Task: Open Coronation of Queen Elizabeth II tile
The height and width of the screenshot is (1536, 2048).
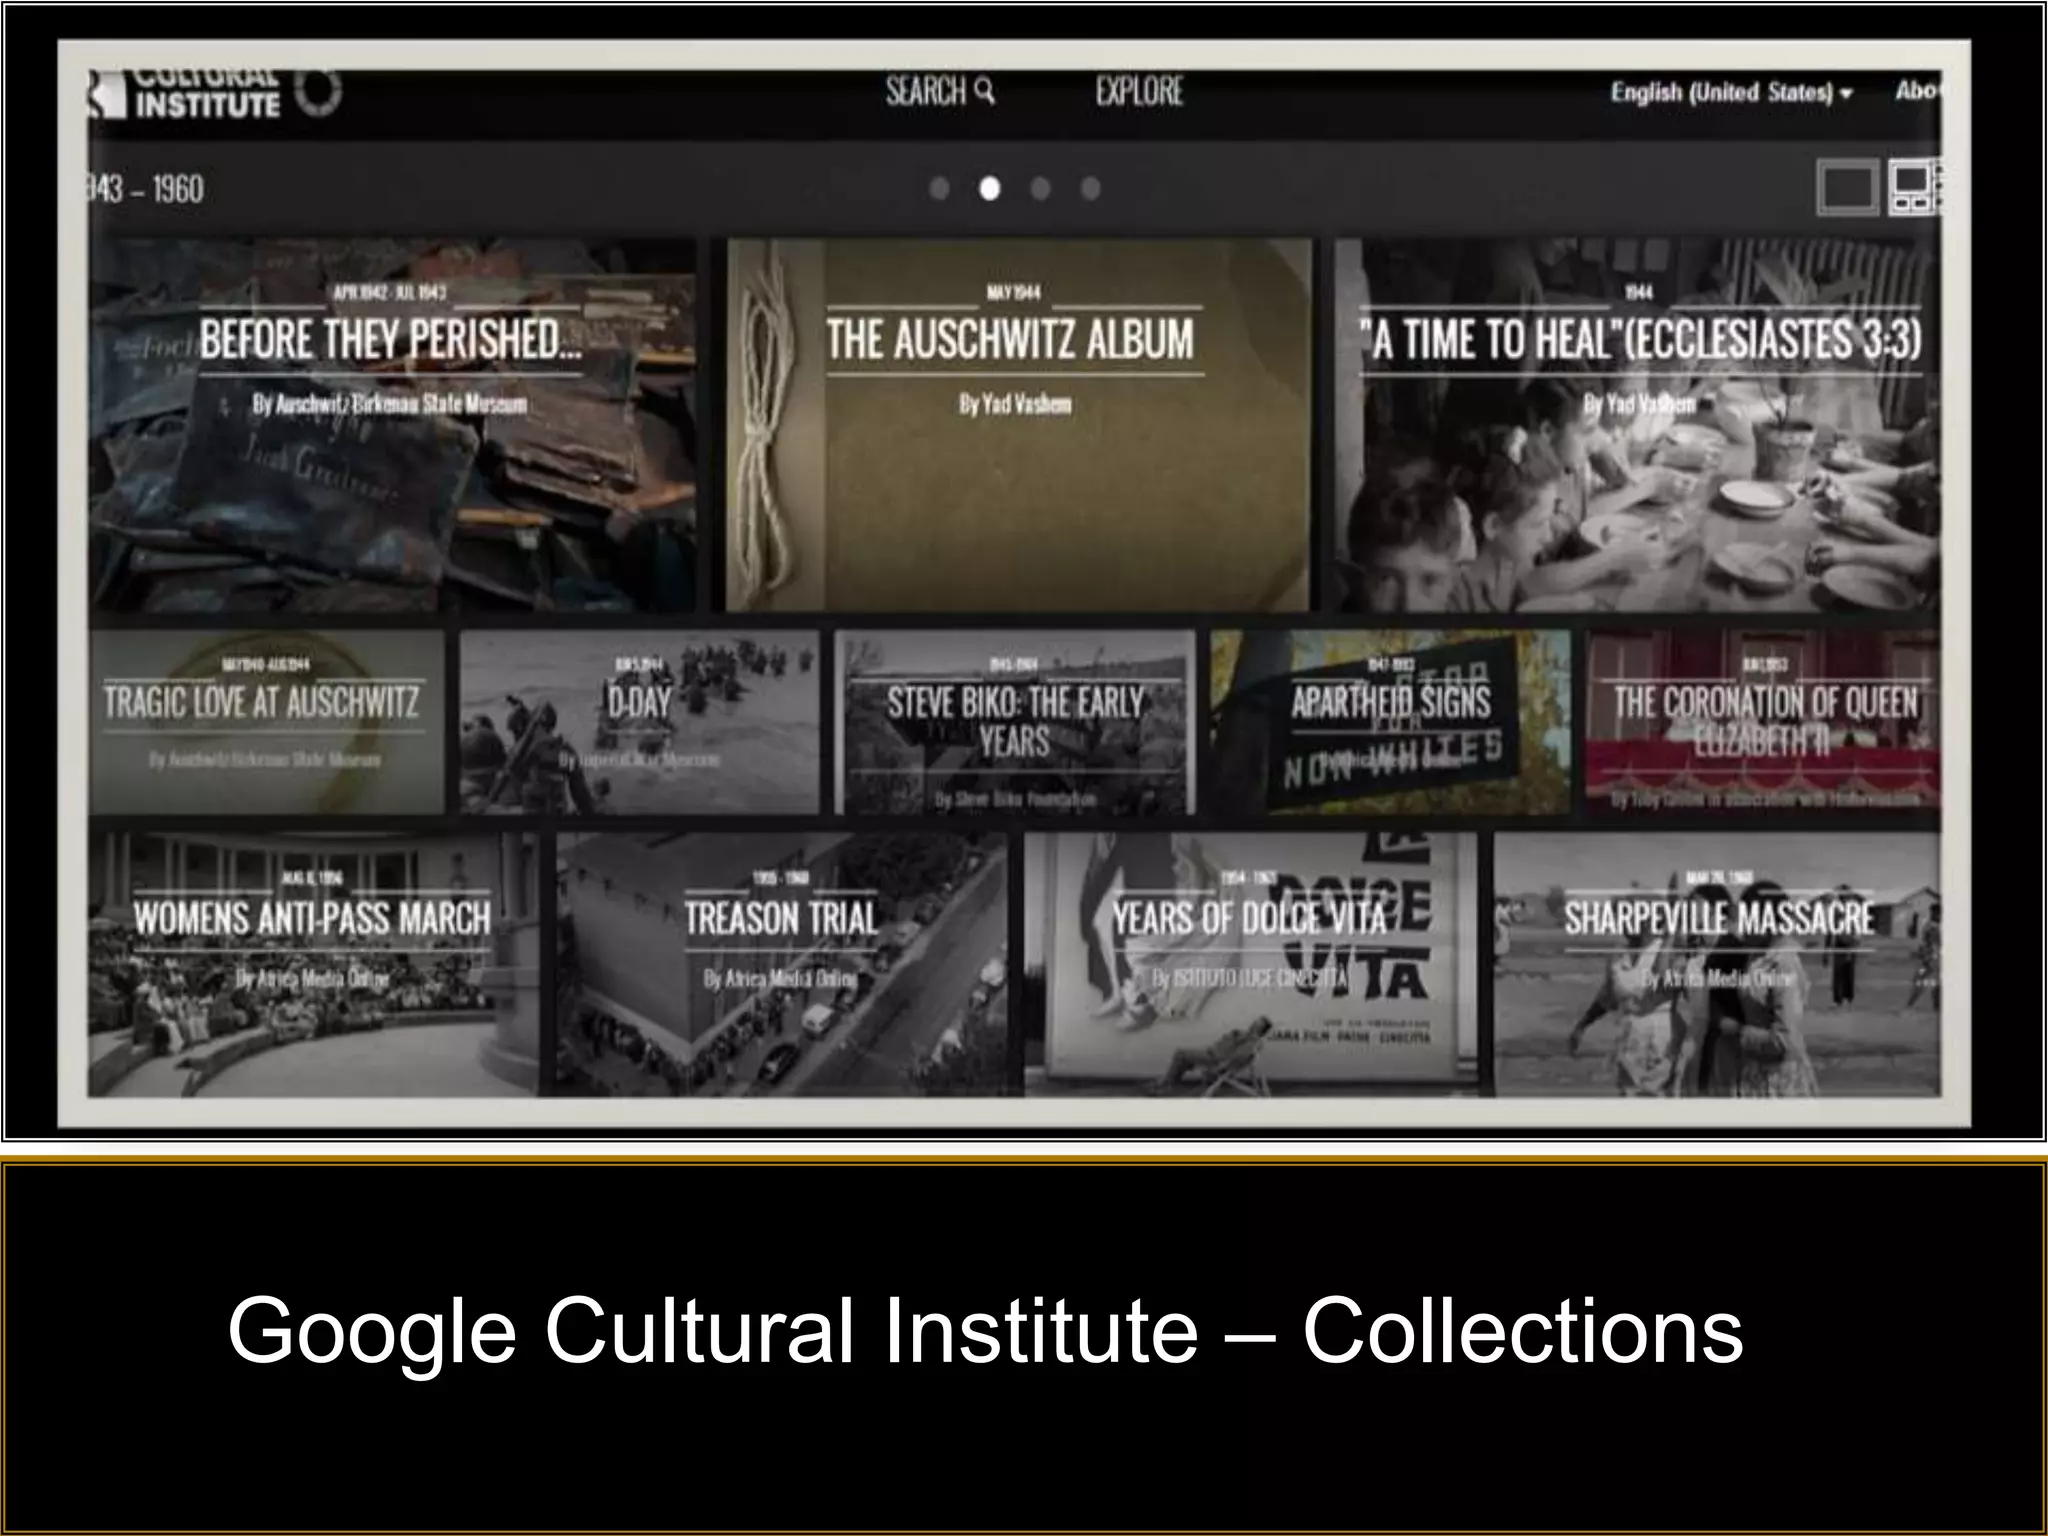Action: 1763,721
